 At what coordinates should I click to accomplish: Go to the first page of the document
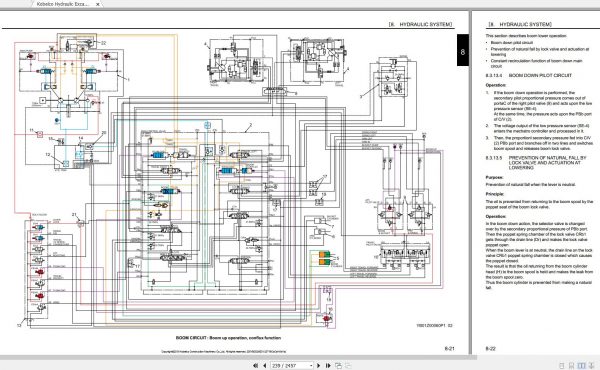pyautogui.click(x=256, y=365)
